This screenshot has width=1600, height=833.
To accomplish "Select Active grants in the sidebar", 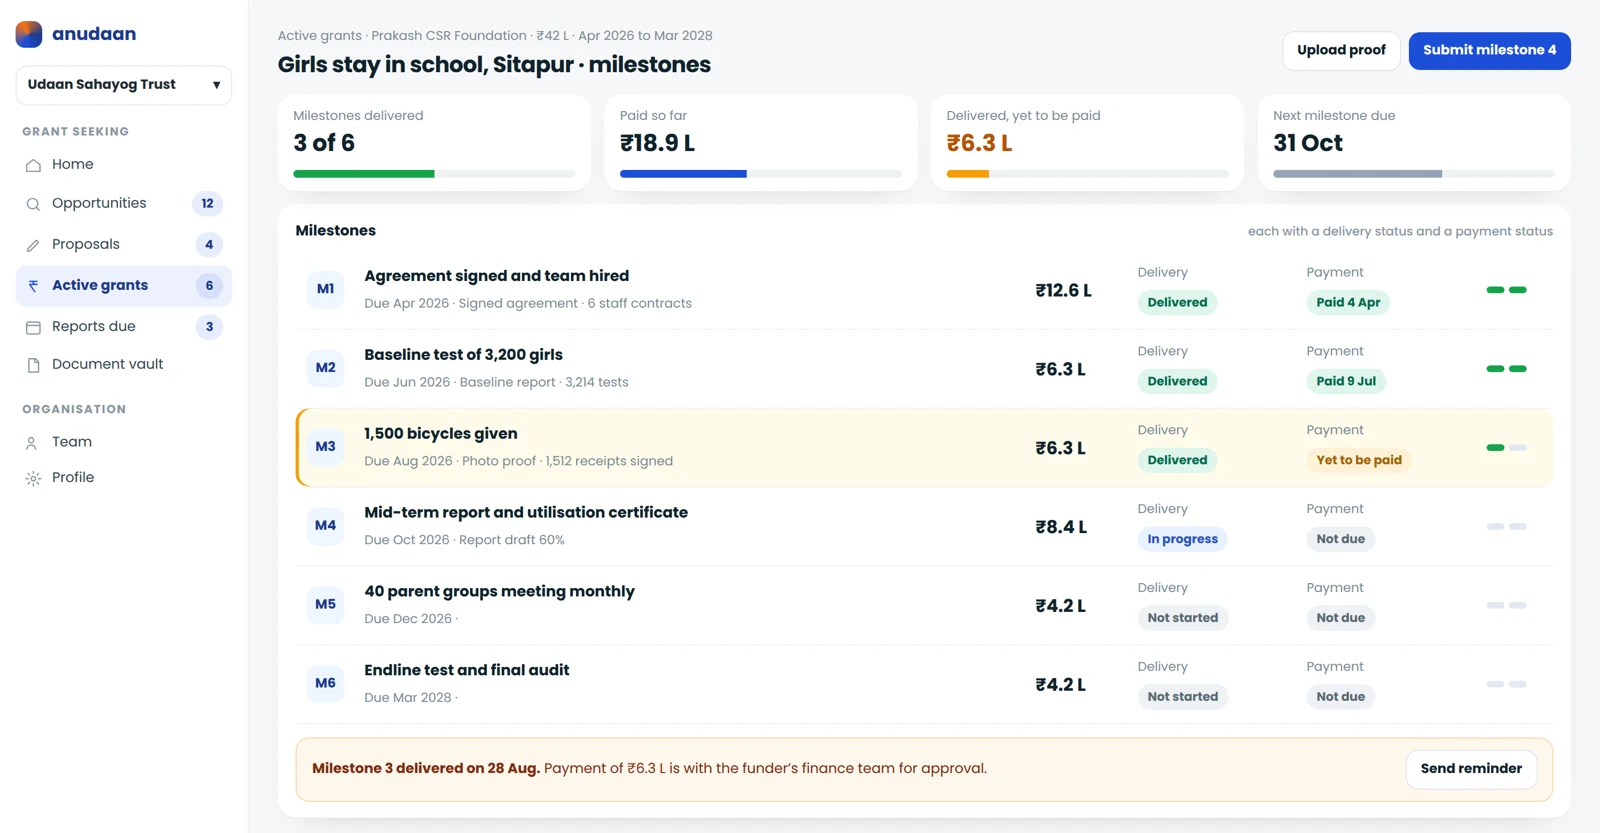I will tap(124, 286).
